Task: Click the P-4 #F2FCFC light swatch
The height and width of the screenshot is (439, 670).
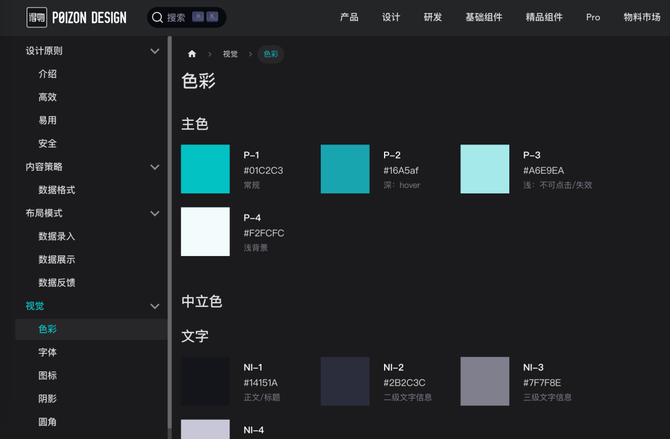Action: (x=205, y=231)
